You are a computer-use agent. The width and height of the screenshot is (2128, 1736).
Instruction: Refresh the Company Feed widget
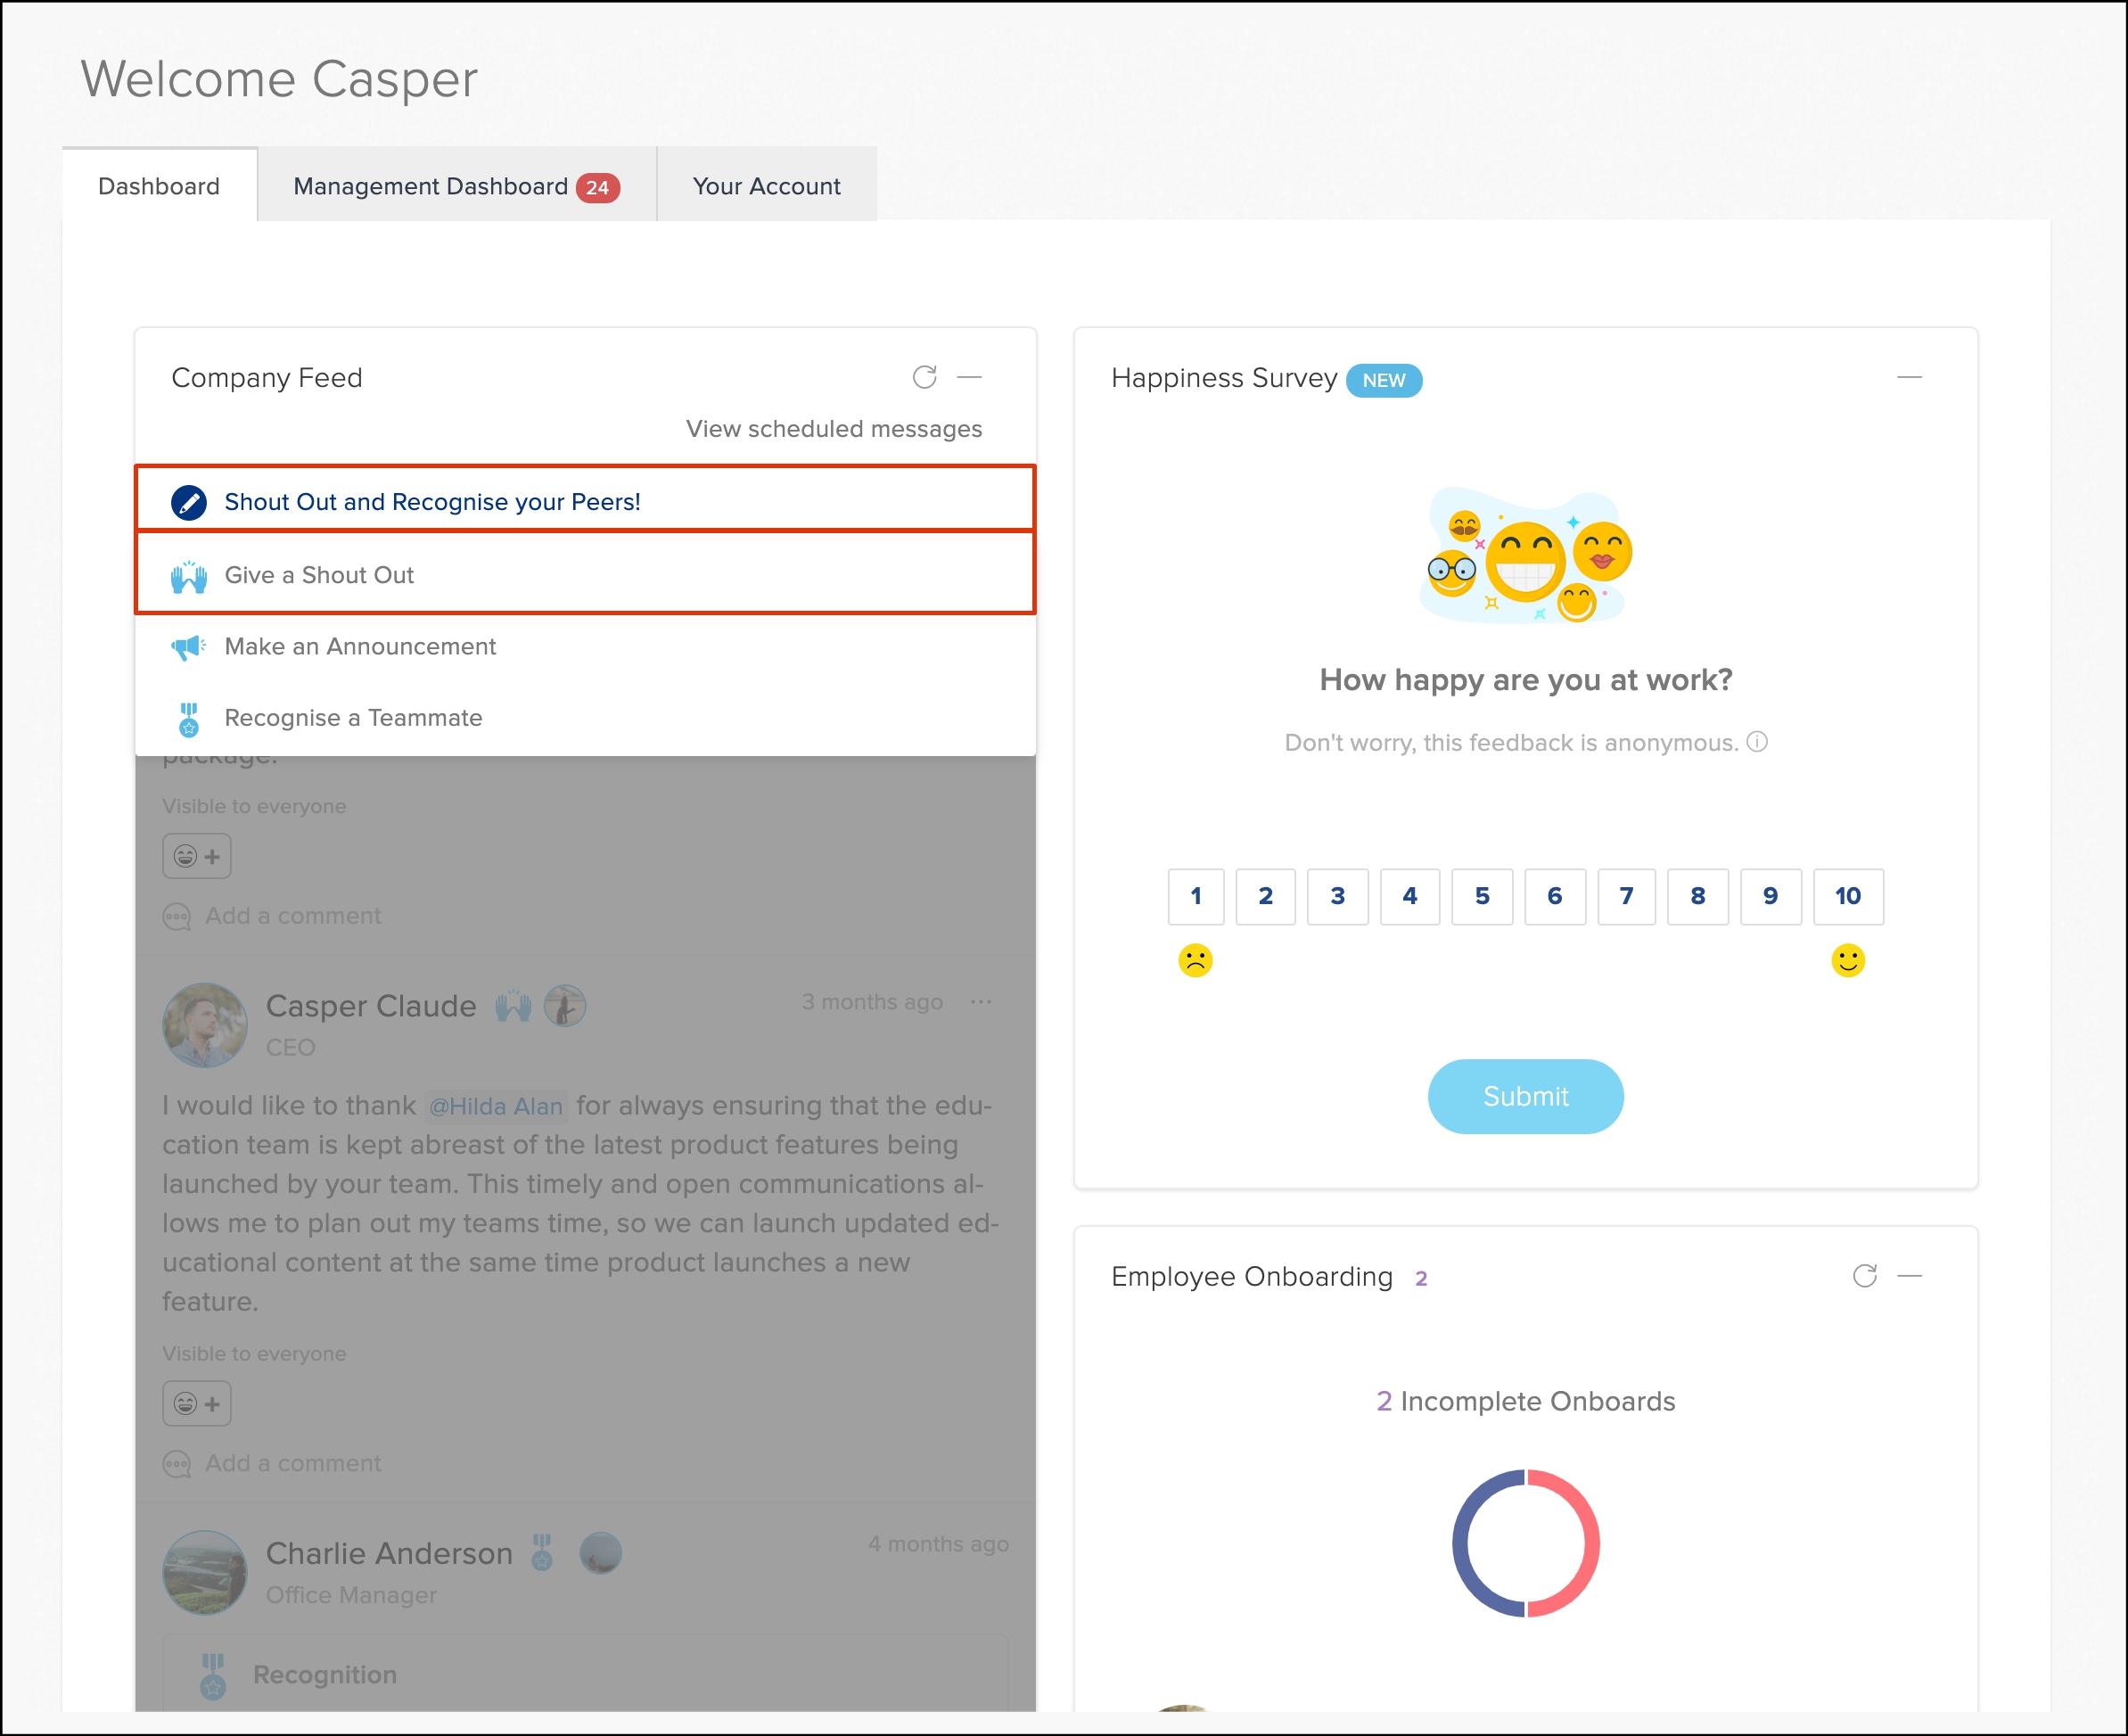pos(924,377)
